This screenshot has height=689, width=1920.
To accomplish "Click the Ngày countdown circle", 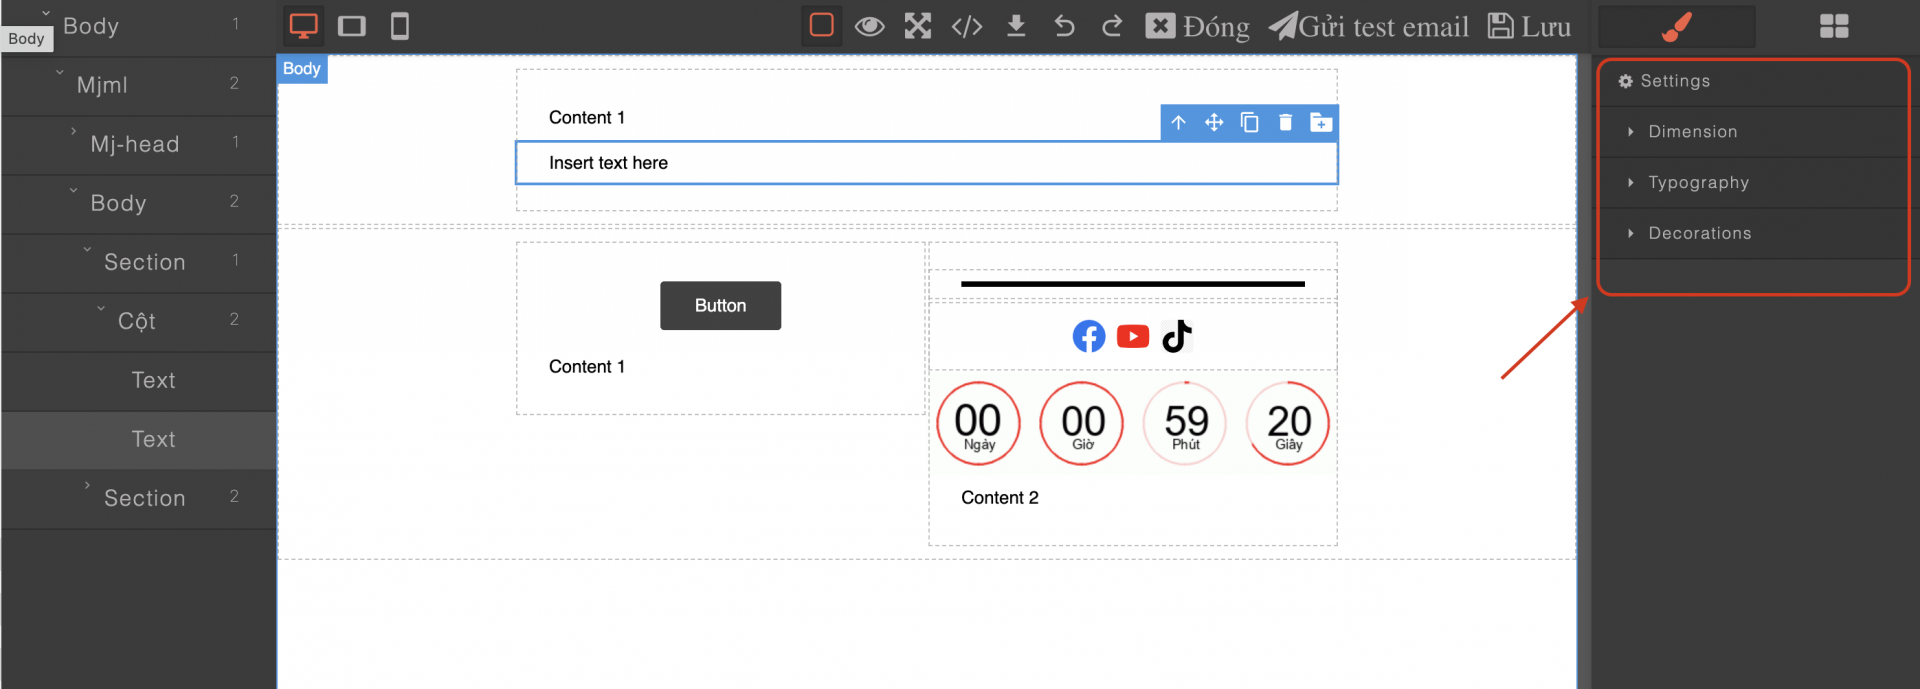I will pos(978,424).
